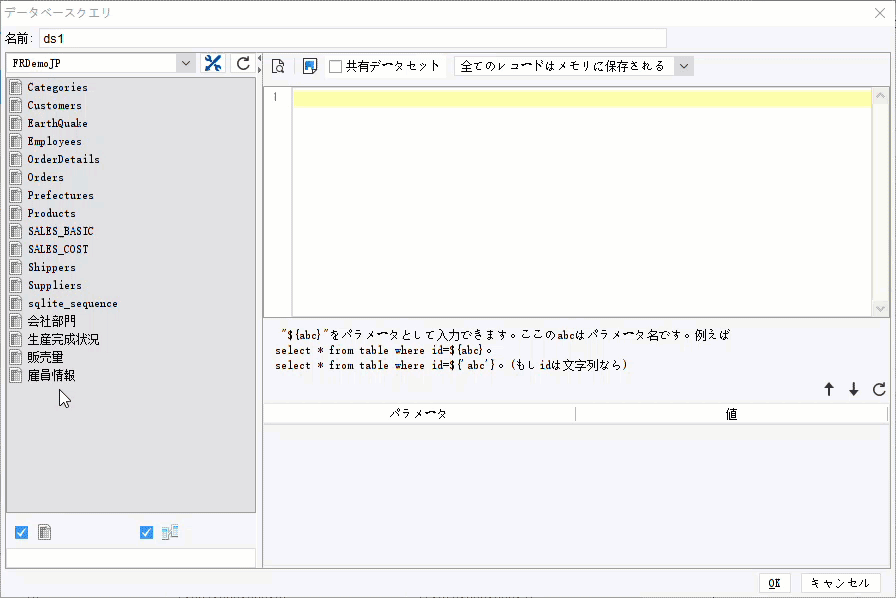Move the parameter down with down arrow

click(x=854, y=389)
